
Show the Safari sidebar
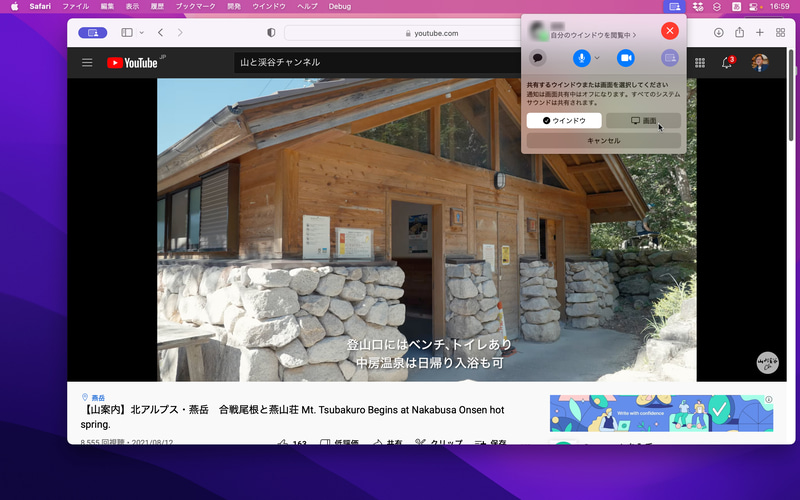tap(127, 33)
